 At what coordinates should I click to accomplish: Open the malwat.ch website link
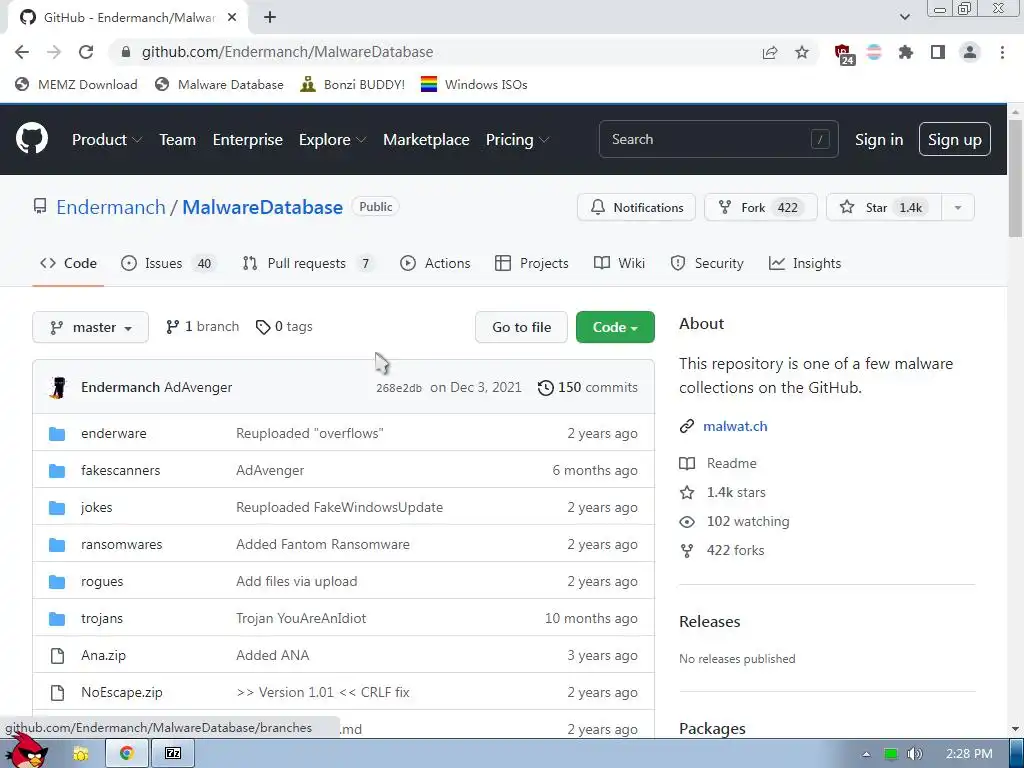(735, 426)
